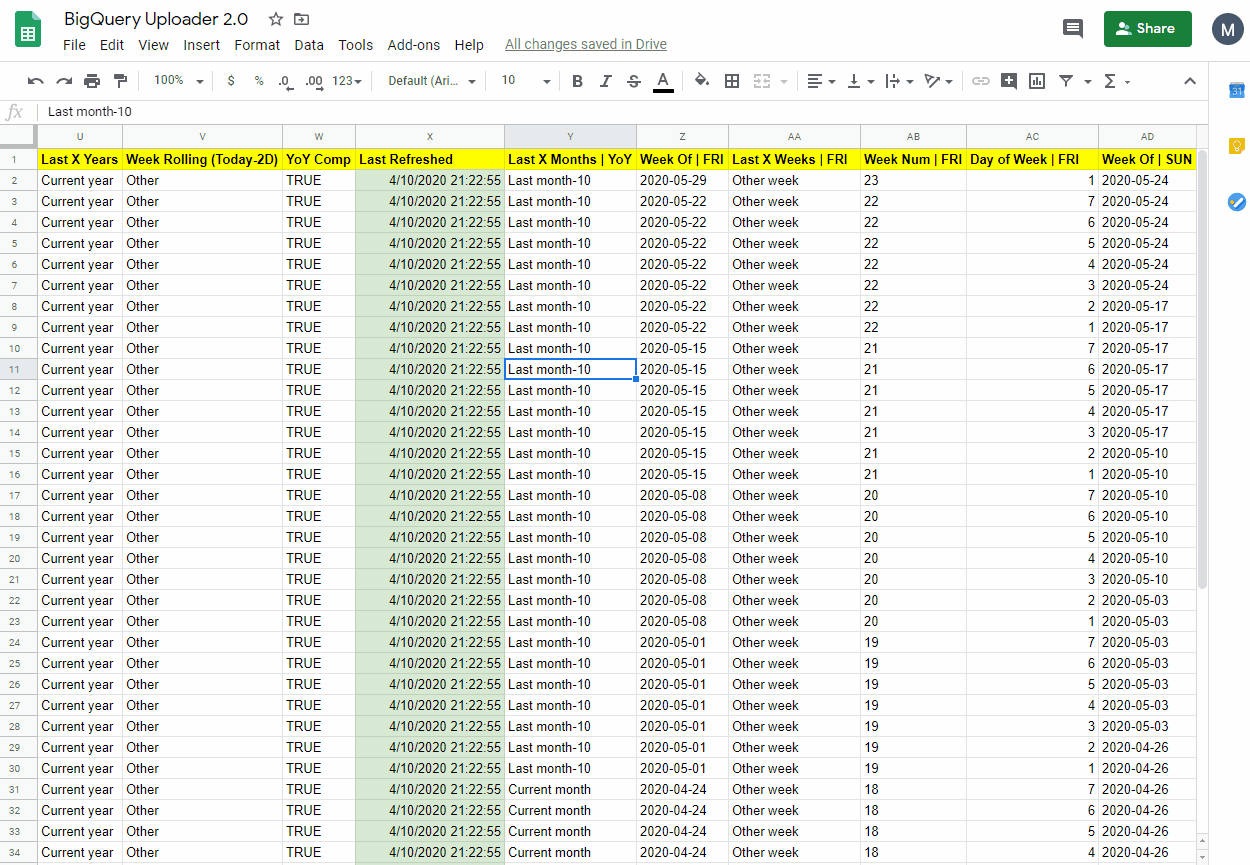Insert a comment from the toolbar

pos(1009,81)
